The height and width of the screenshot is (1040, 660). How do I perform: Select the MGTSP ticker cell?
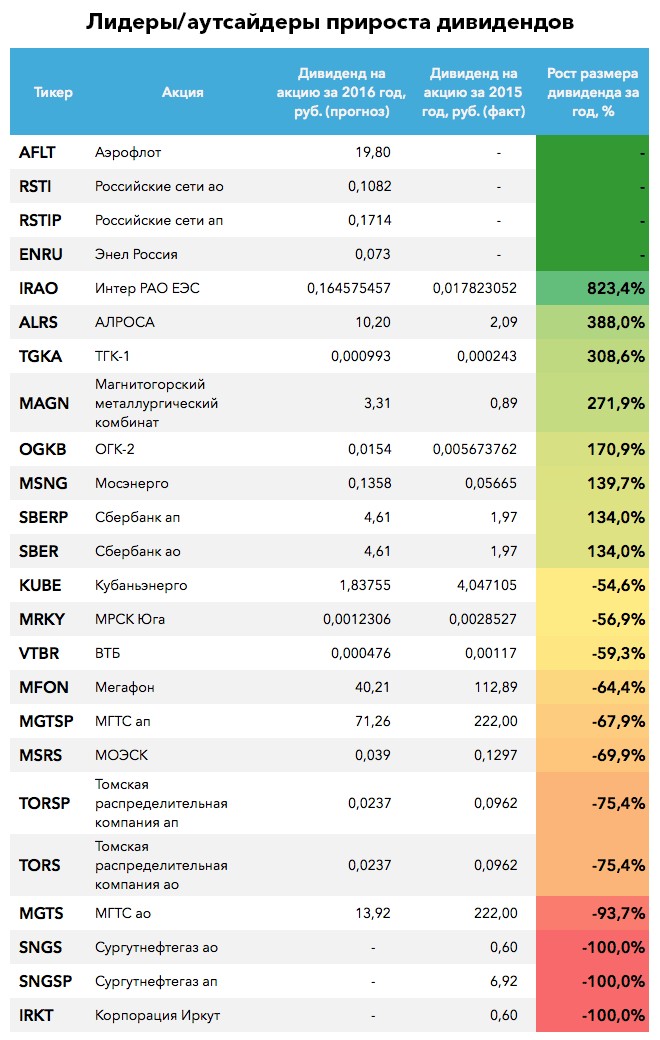(46, 722)
